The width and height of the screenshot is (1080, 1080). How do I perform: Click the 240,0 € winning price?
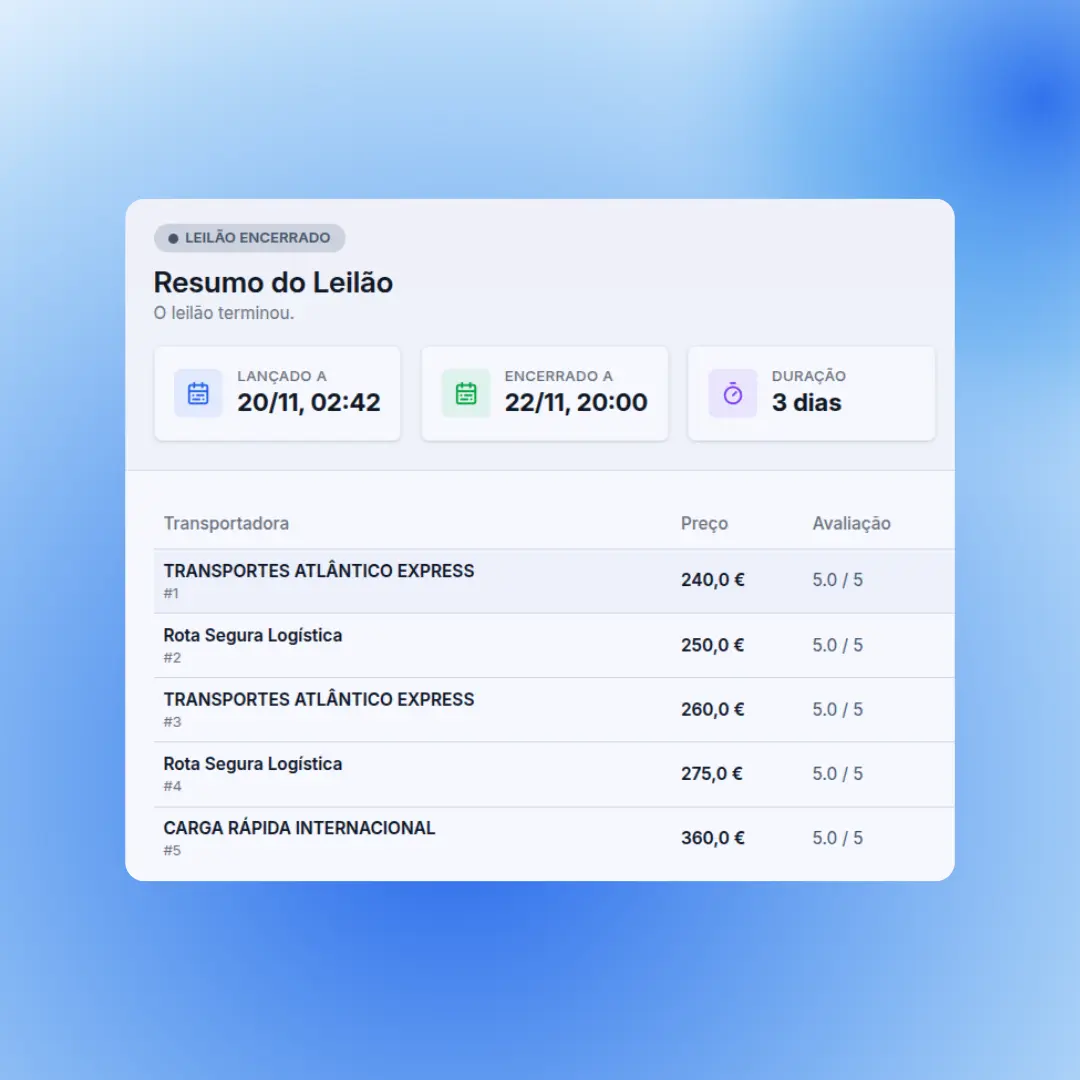pyautogui.click(x=713, y=580)
